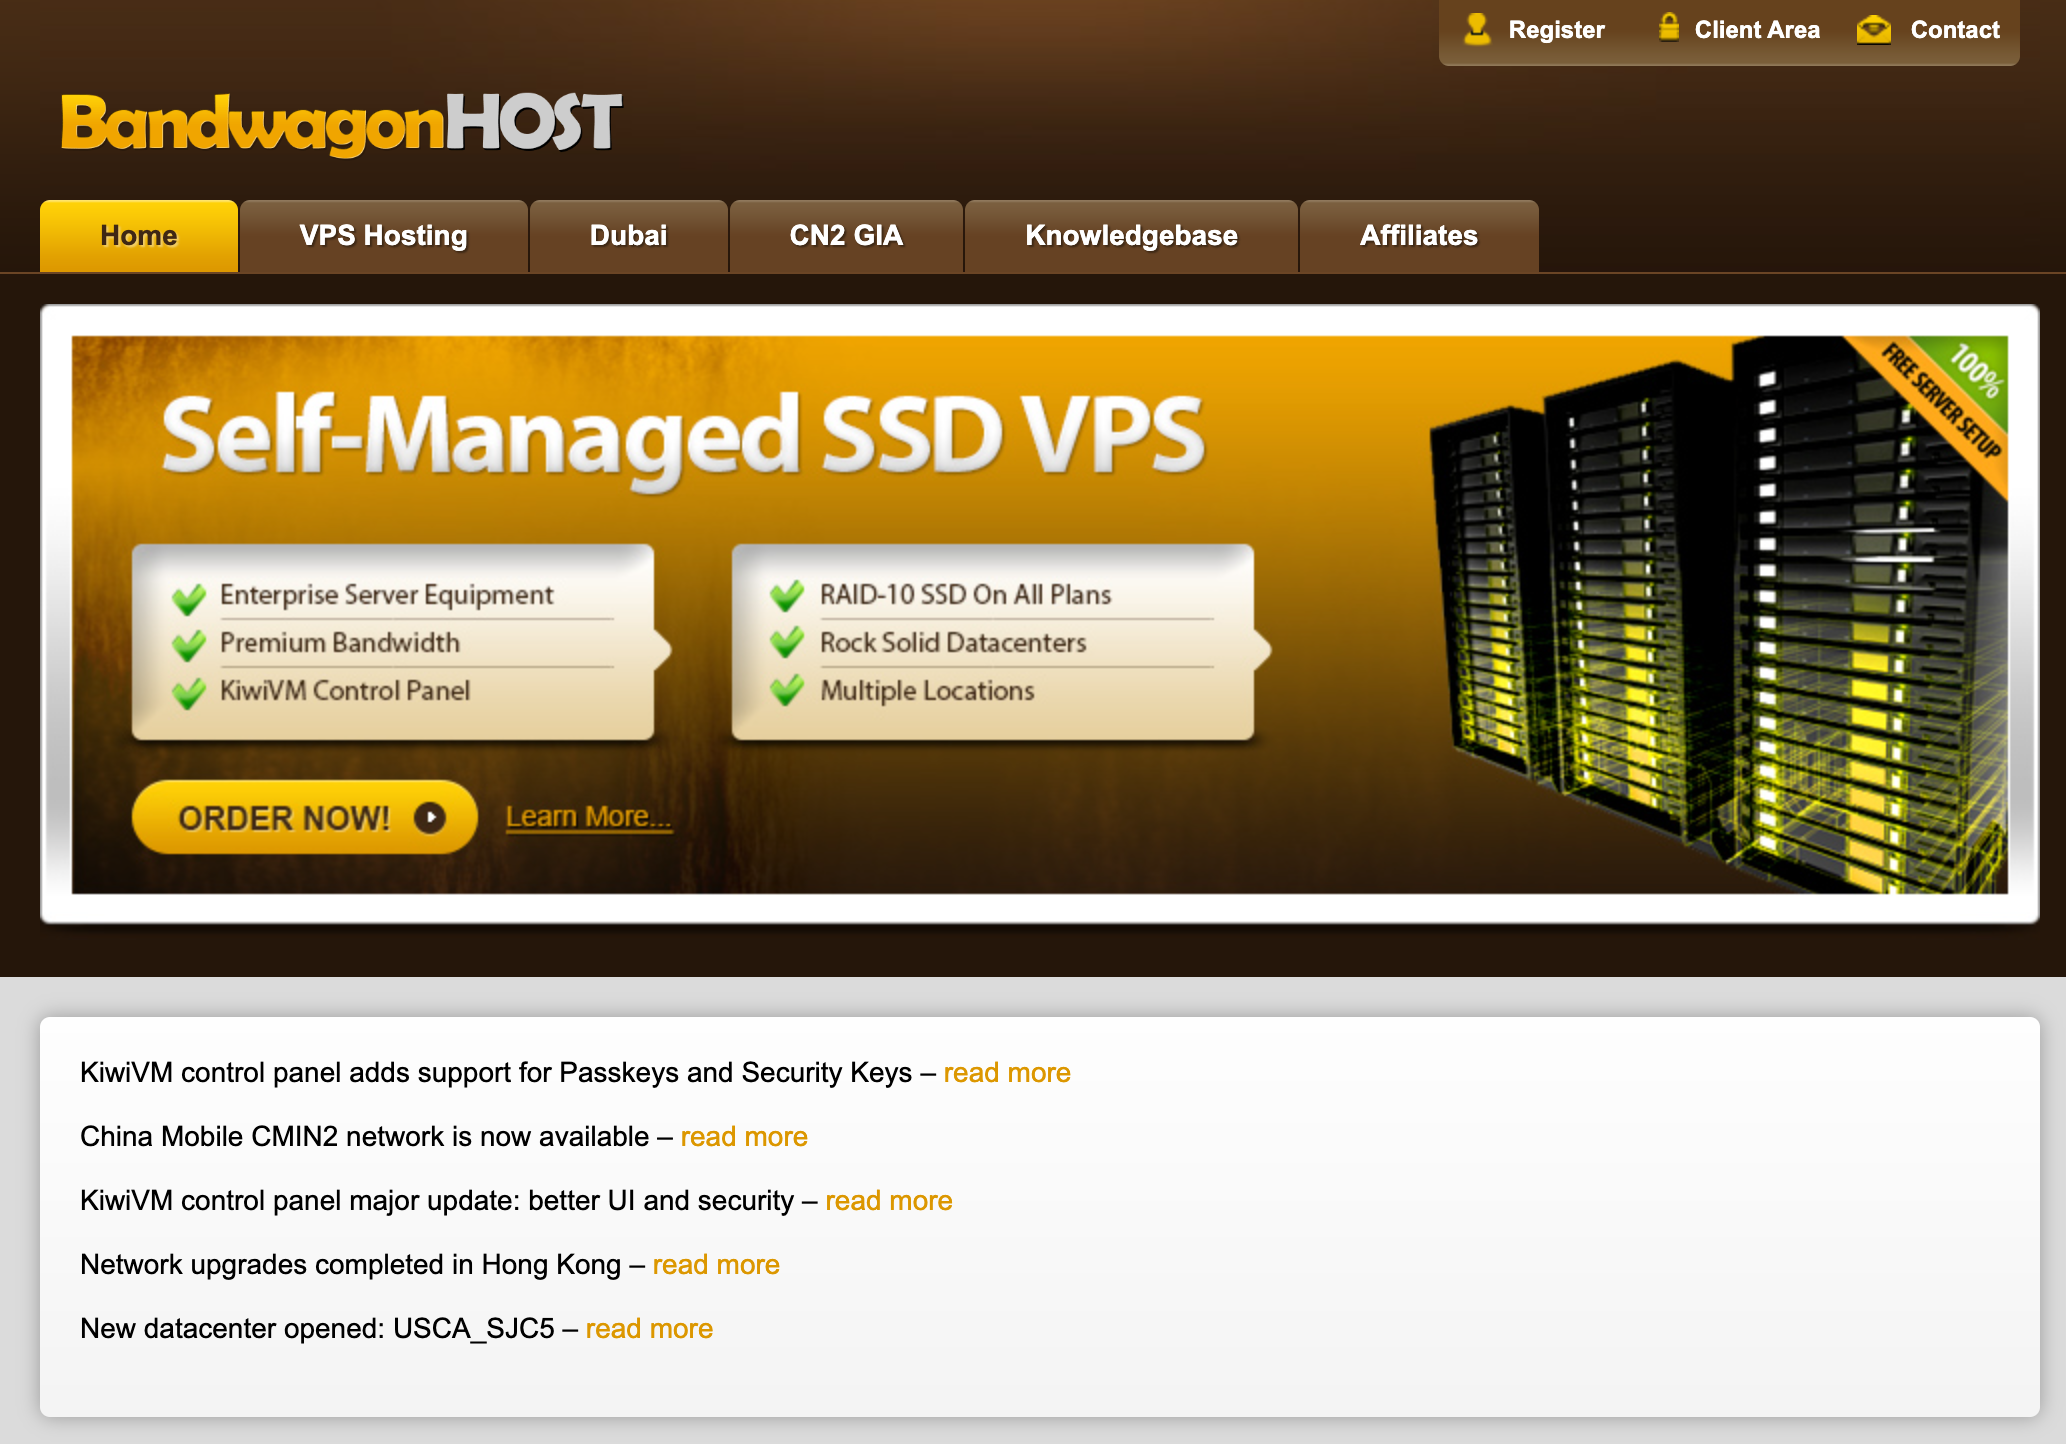Image resolution: width=2066 pixels, height=1444 pixels.
Task: Click the Contact link
Action: pyautogui.click(x=1955, y=30)
